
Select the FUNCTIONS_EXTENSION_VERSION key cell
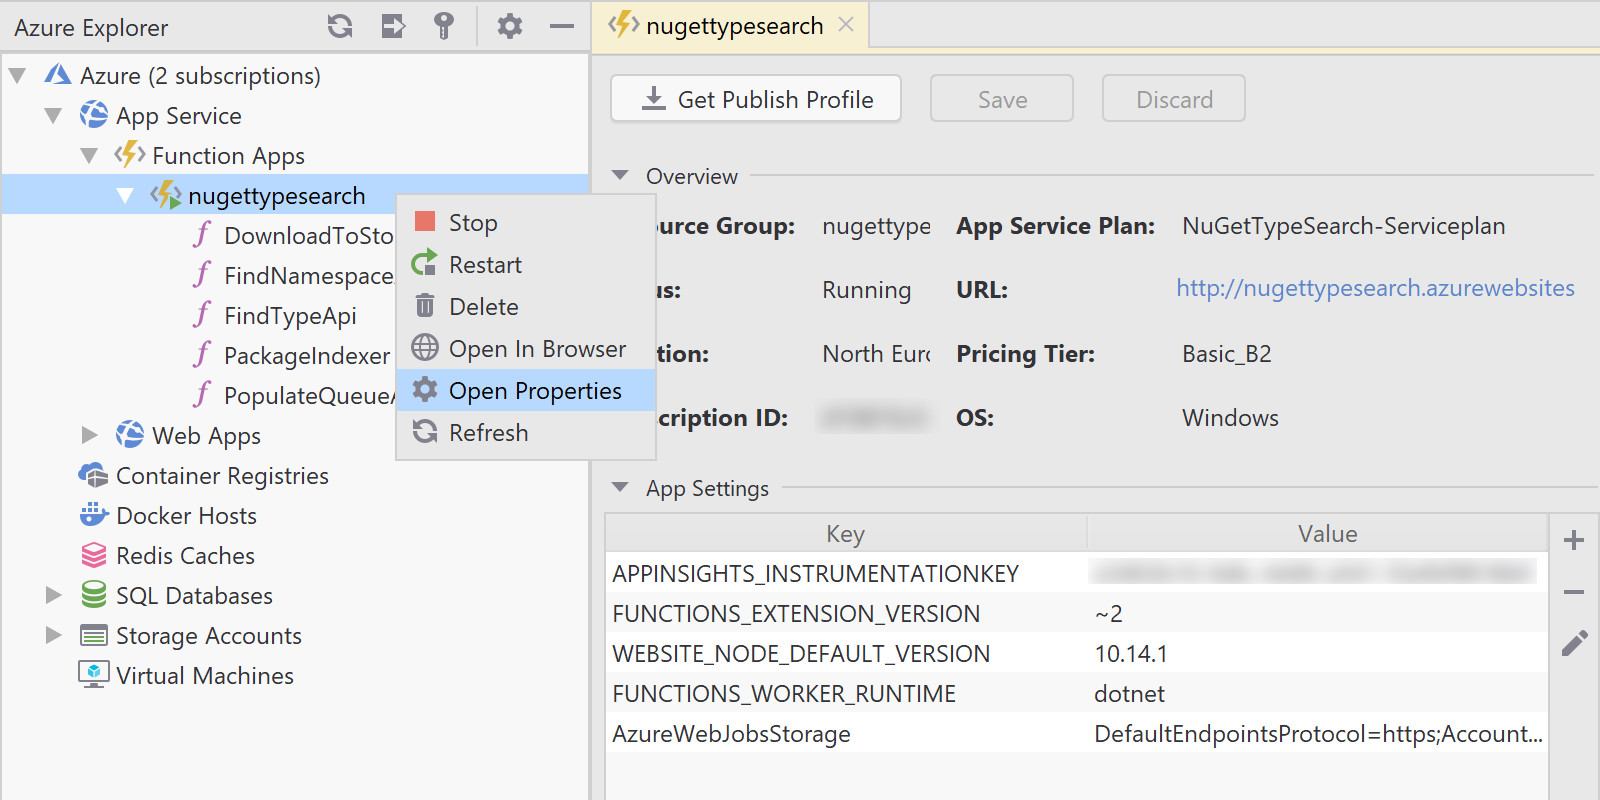846,613
